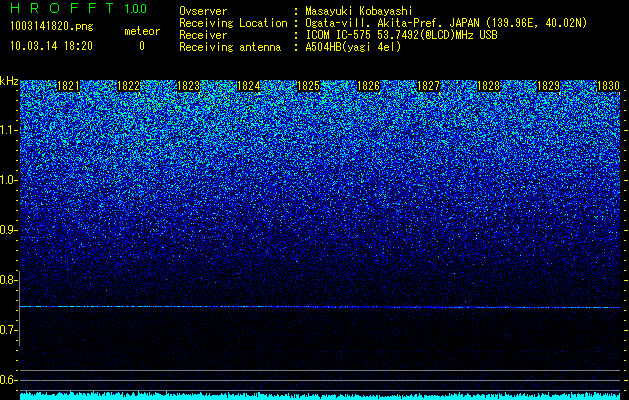Click the 1823 time marker
This screenshot has height=400, width=629.
[x=189, y=86]
